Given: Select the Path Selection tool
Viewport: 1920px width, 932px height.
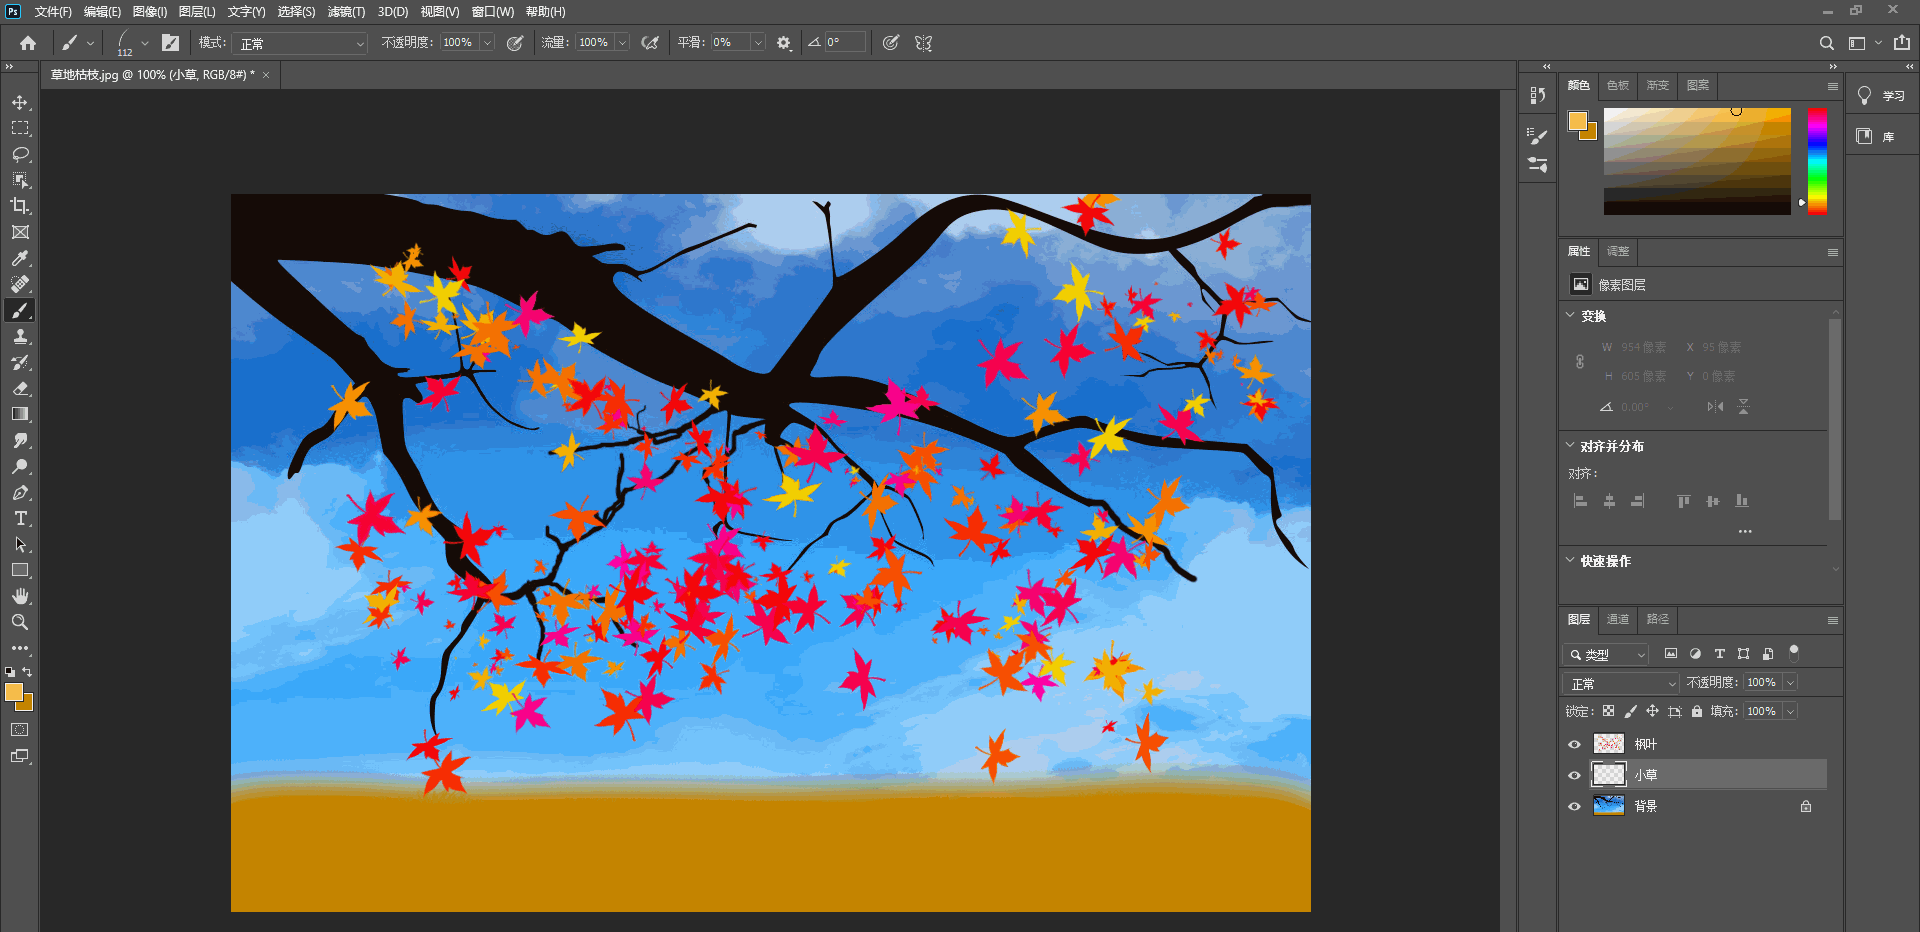Looking at the screenshot, I should [x=20, y=544].
